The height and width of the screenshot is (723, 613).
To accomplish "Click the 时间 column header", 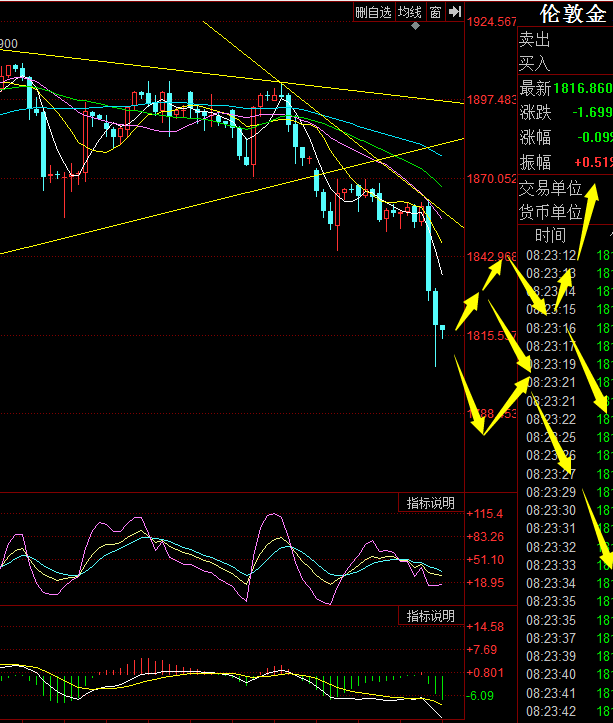I will [x=550, y=236].
